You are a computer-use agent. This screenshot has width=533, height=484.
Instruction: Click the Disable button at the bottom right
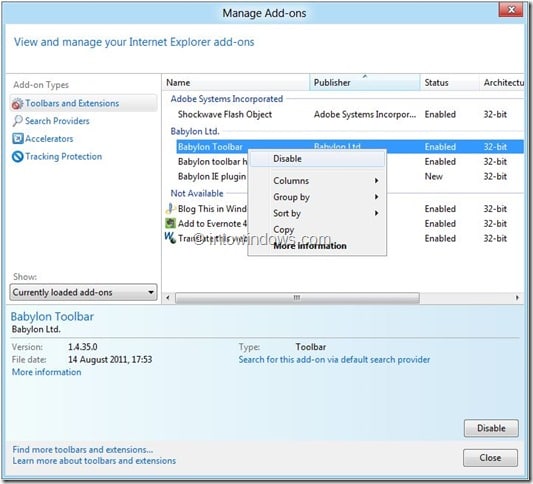pyautogui.click(x=491, y=428)
